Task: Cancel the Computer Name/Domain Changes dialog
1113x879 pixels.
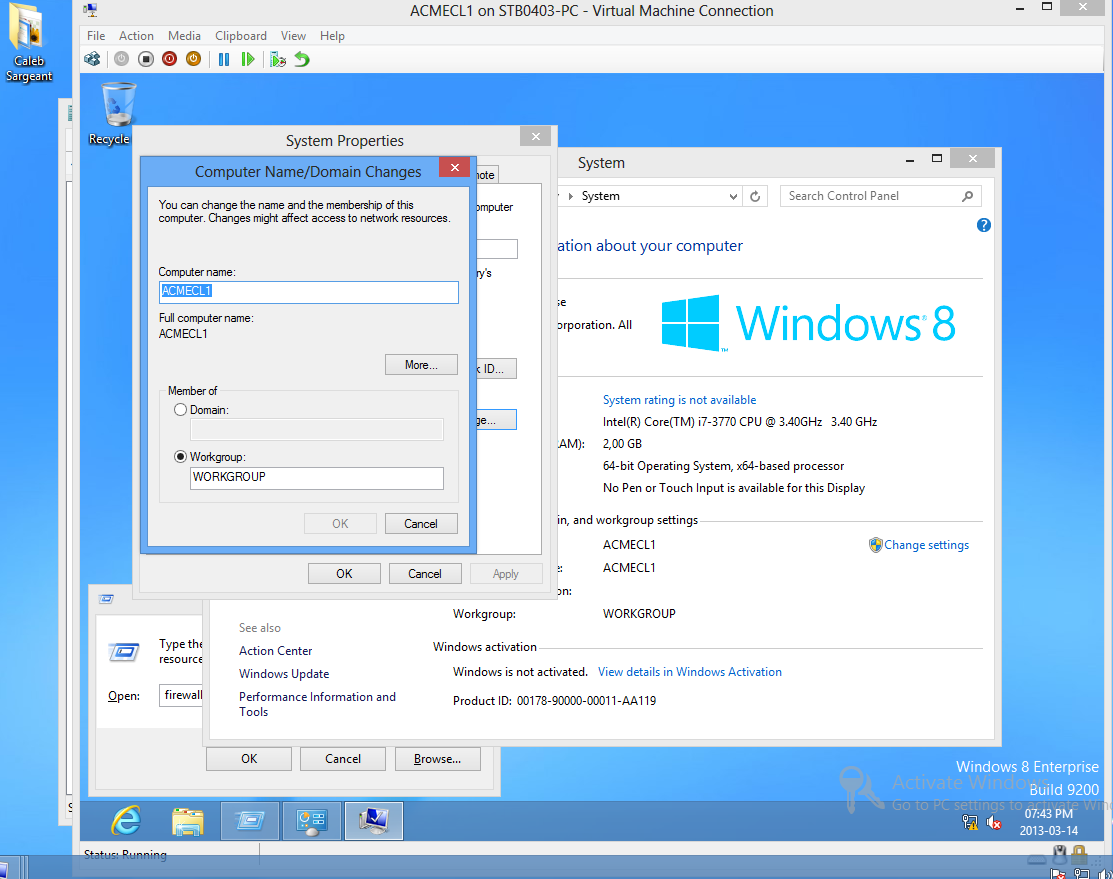Action: pyautogui.click(x=421, y=524)
